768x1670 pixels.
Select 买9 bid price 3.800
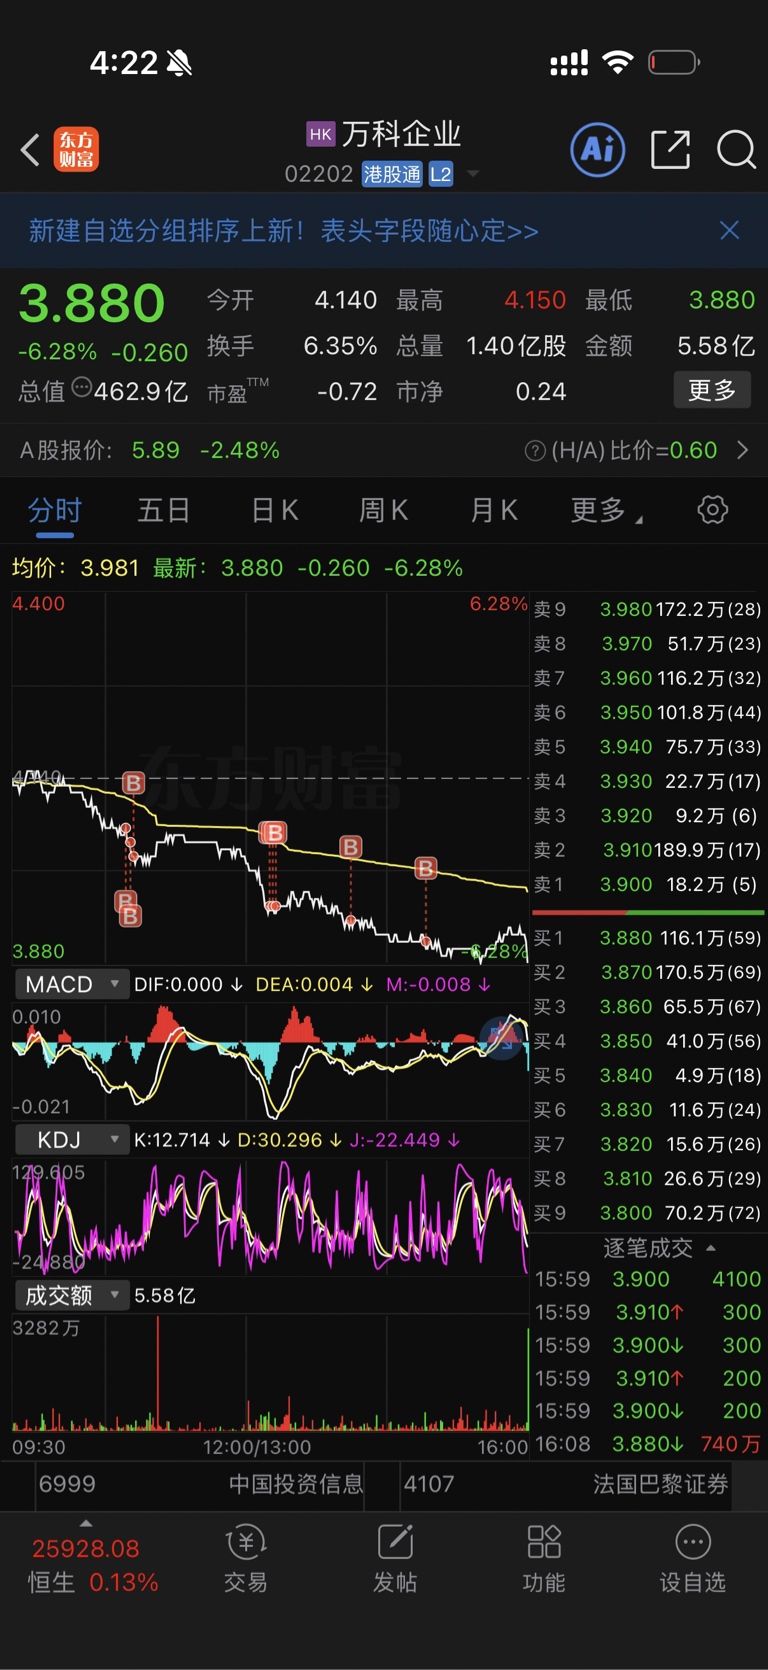[x=648, y=1213]
